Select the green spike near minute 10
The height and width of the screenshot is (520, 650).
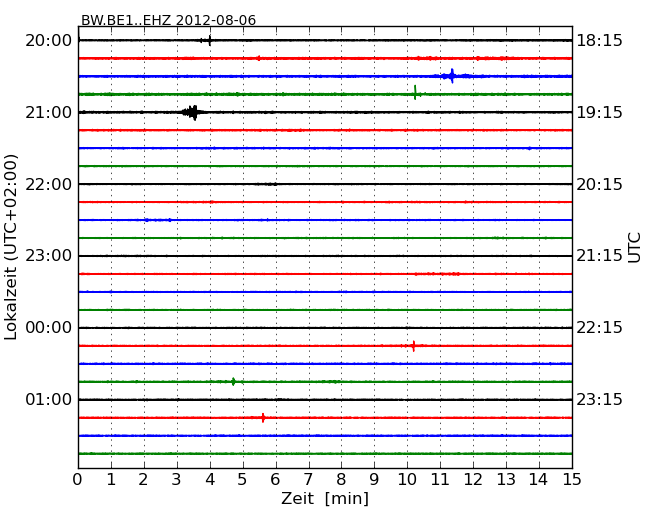[x=415, y=92]
